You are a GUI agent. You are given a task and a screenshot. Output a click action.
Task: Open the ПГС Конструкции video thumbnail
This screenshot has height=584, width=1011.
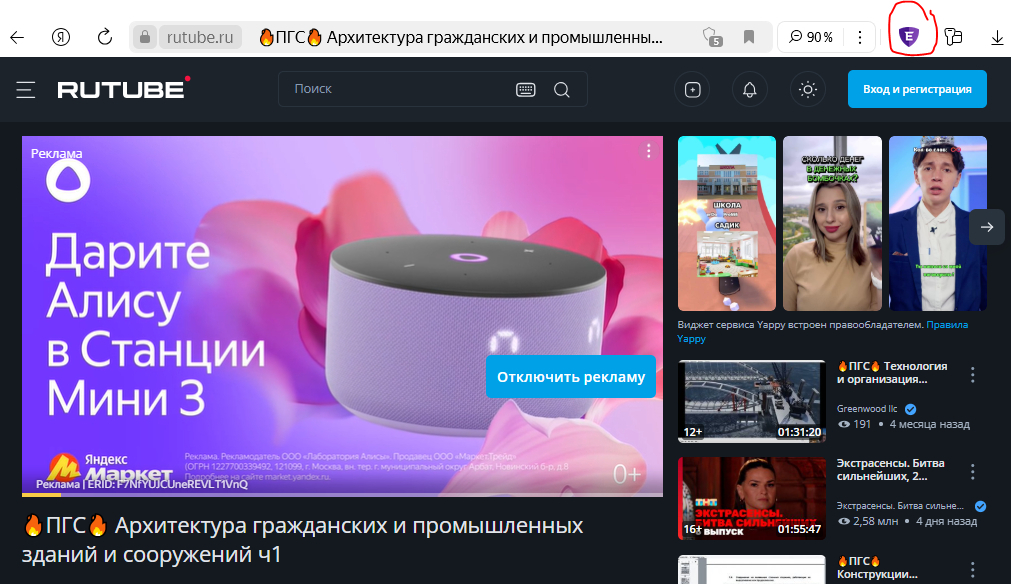(x=752, y=570)
